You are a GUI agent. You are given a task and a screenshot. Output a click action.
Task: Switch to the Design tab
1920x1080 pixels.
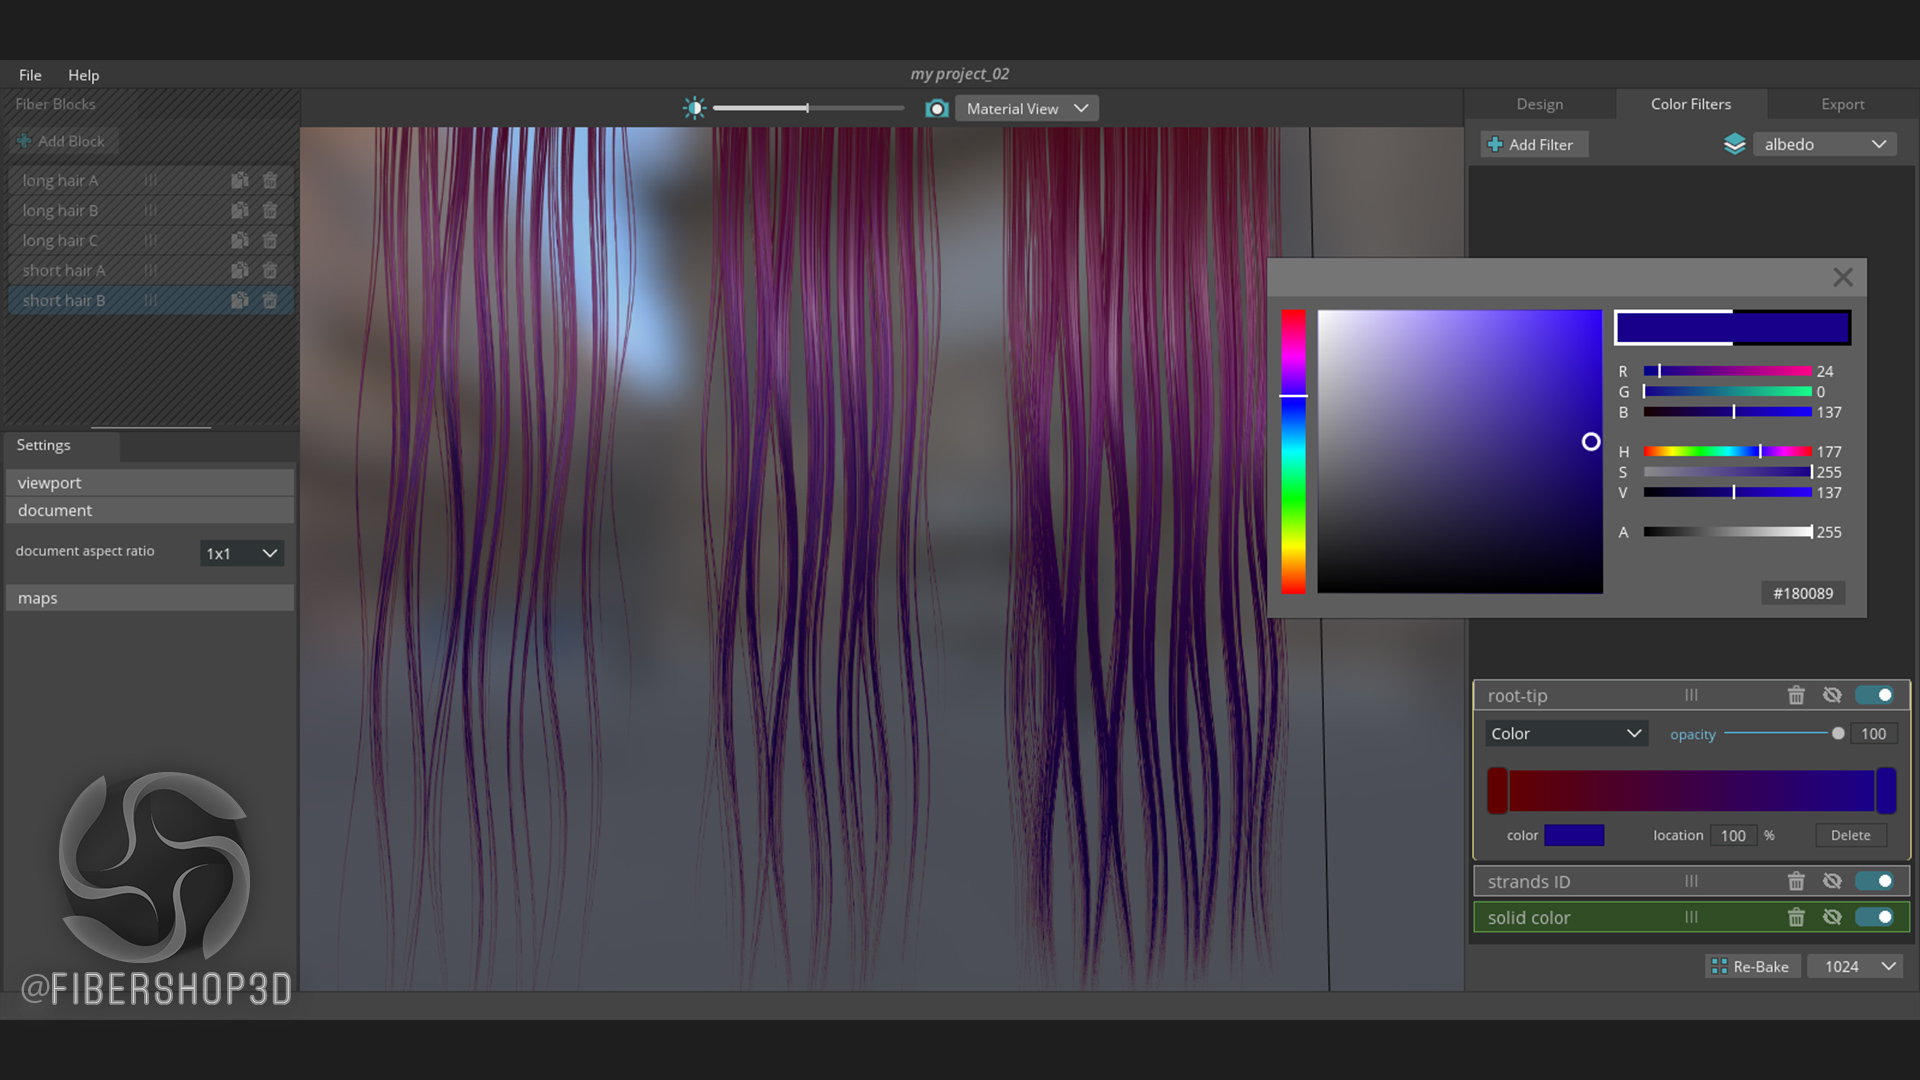tap(1539, 104)
